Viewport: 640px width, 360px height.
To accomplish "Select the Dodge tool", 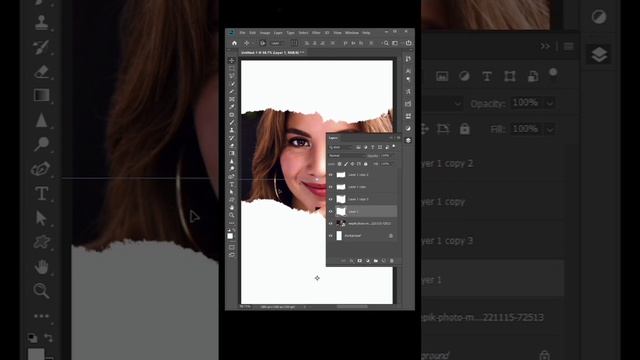I will click(x=231, y=169).
